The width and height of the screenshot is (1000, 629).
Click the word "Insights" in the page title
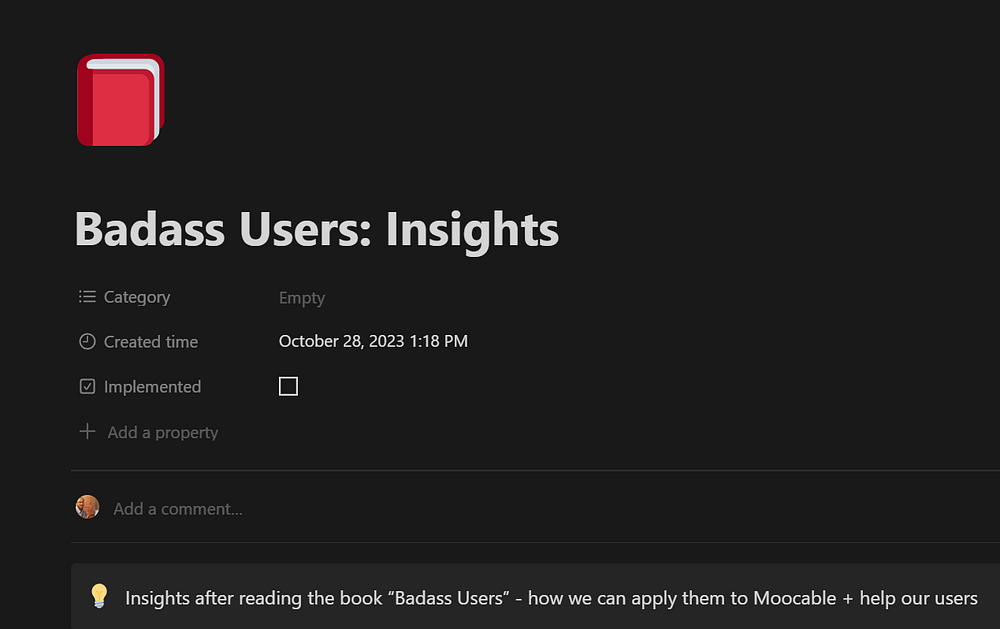(x=472, y=229)
